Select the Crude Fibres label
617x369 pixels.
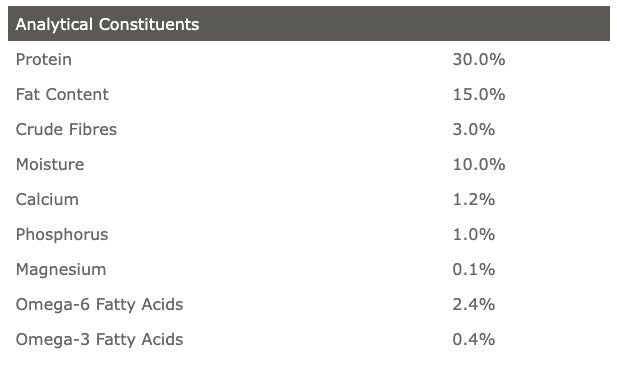[66, 129]
